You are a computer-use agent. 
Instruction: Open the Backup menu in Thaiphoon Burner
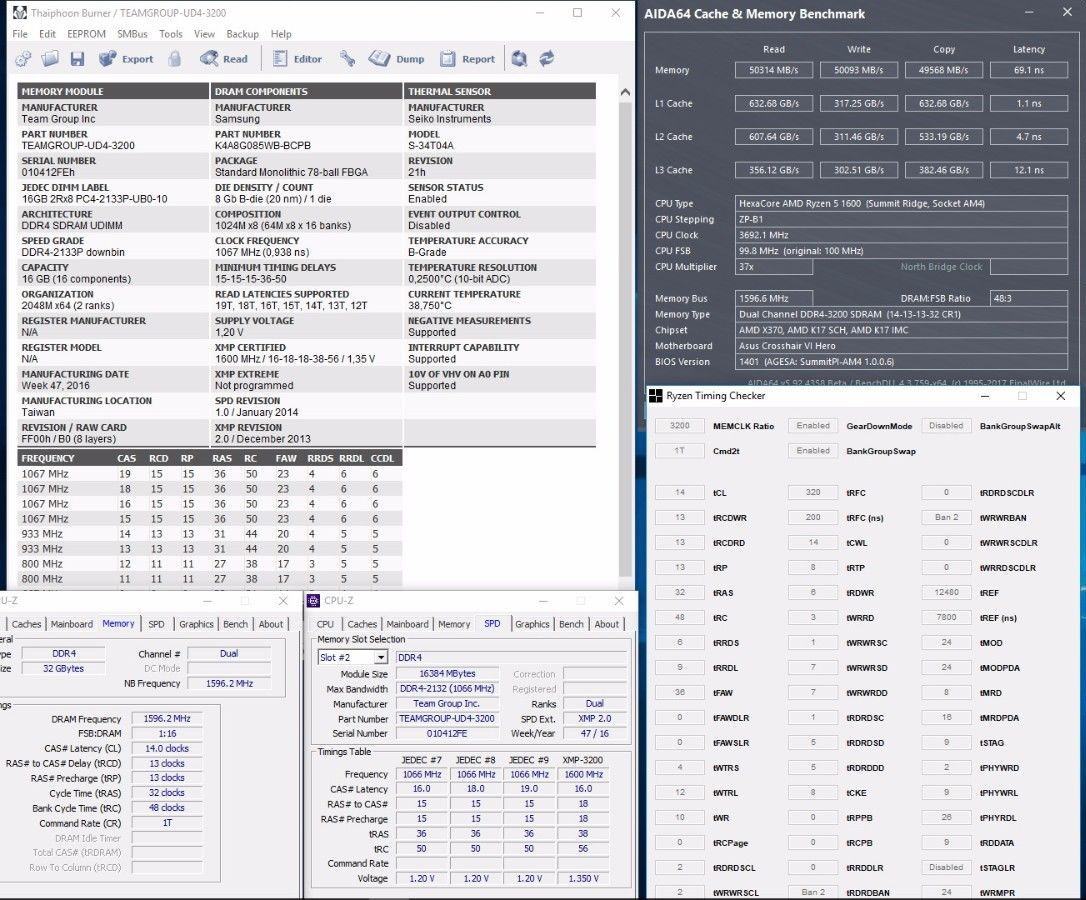point(242,34)
